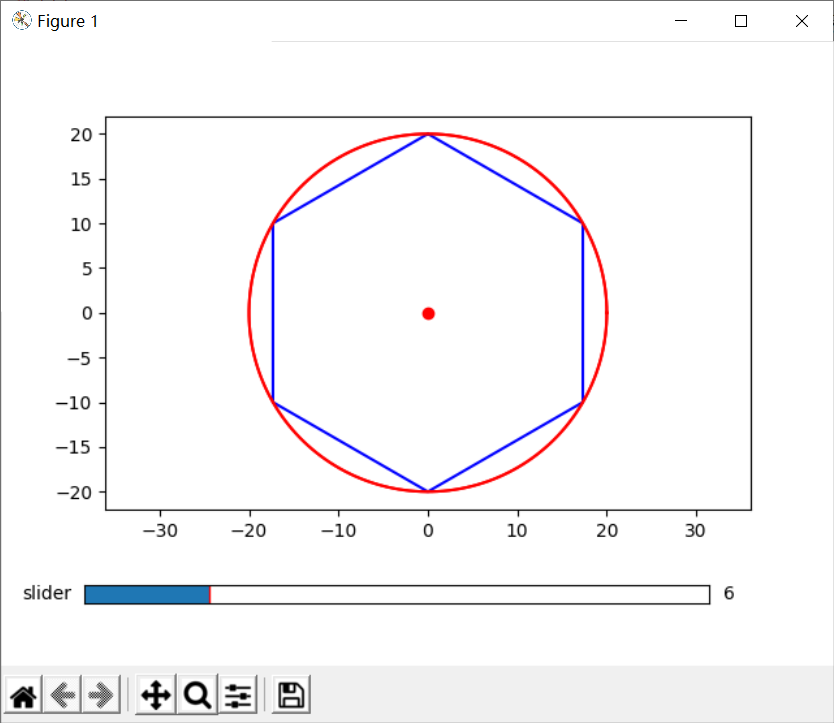Click the Home reset view icon
The image size is (834, 723).
[x=23, y=695]
